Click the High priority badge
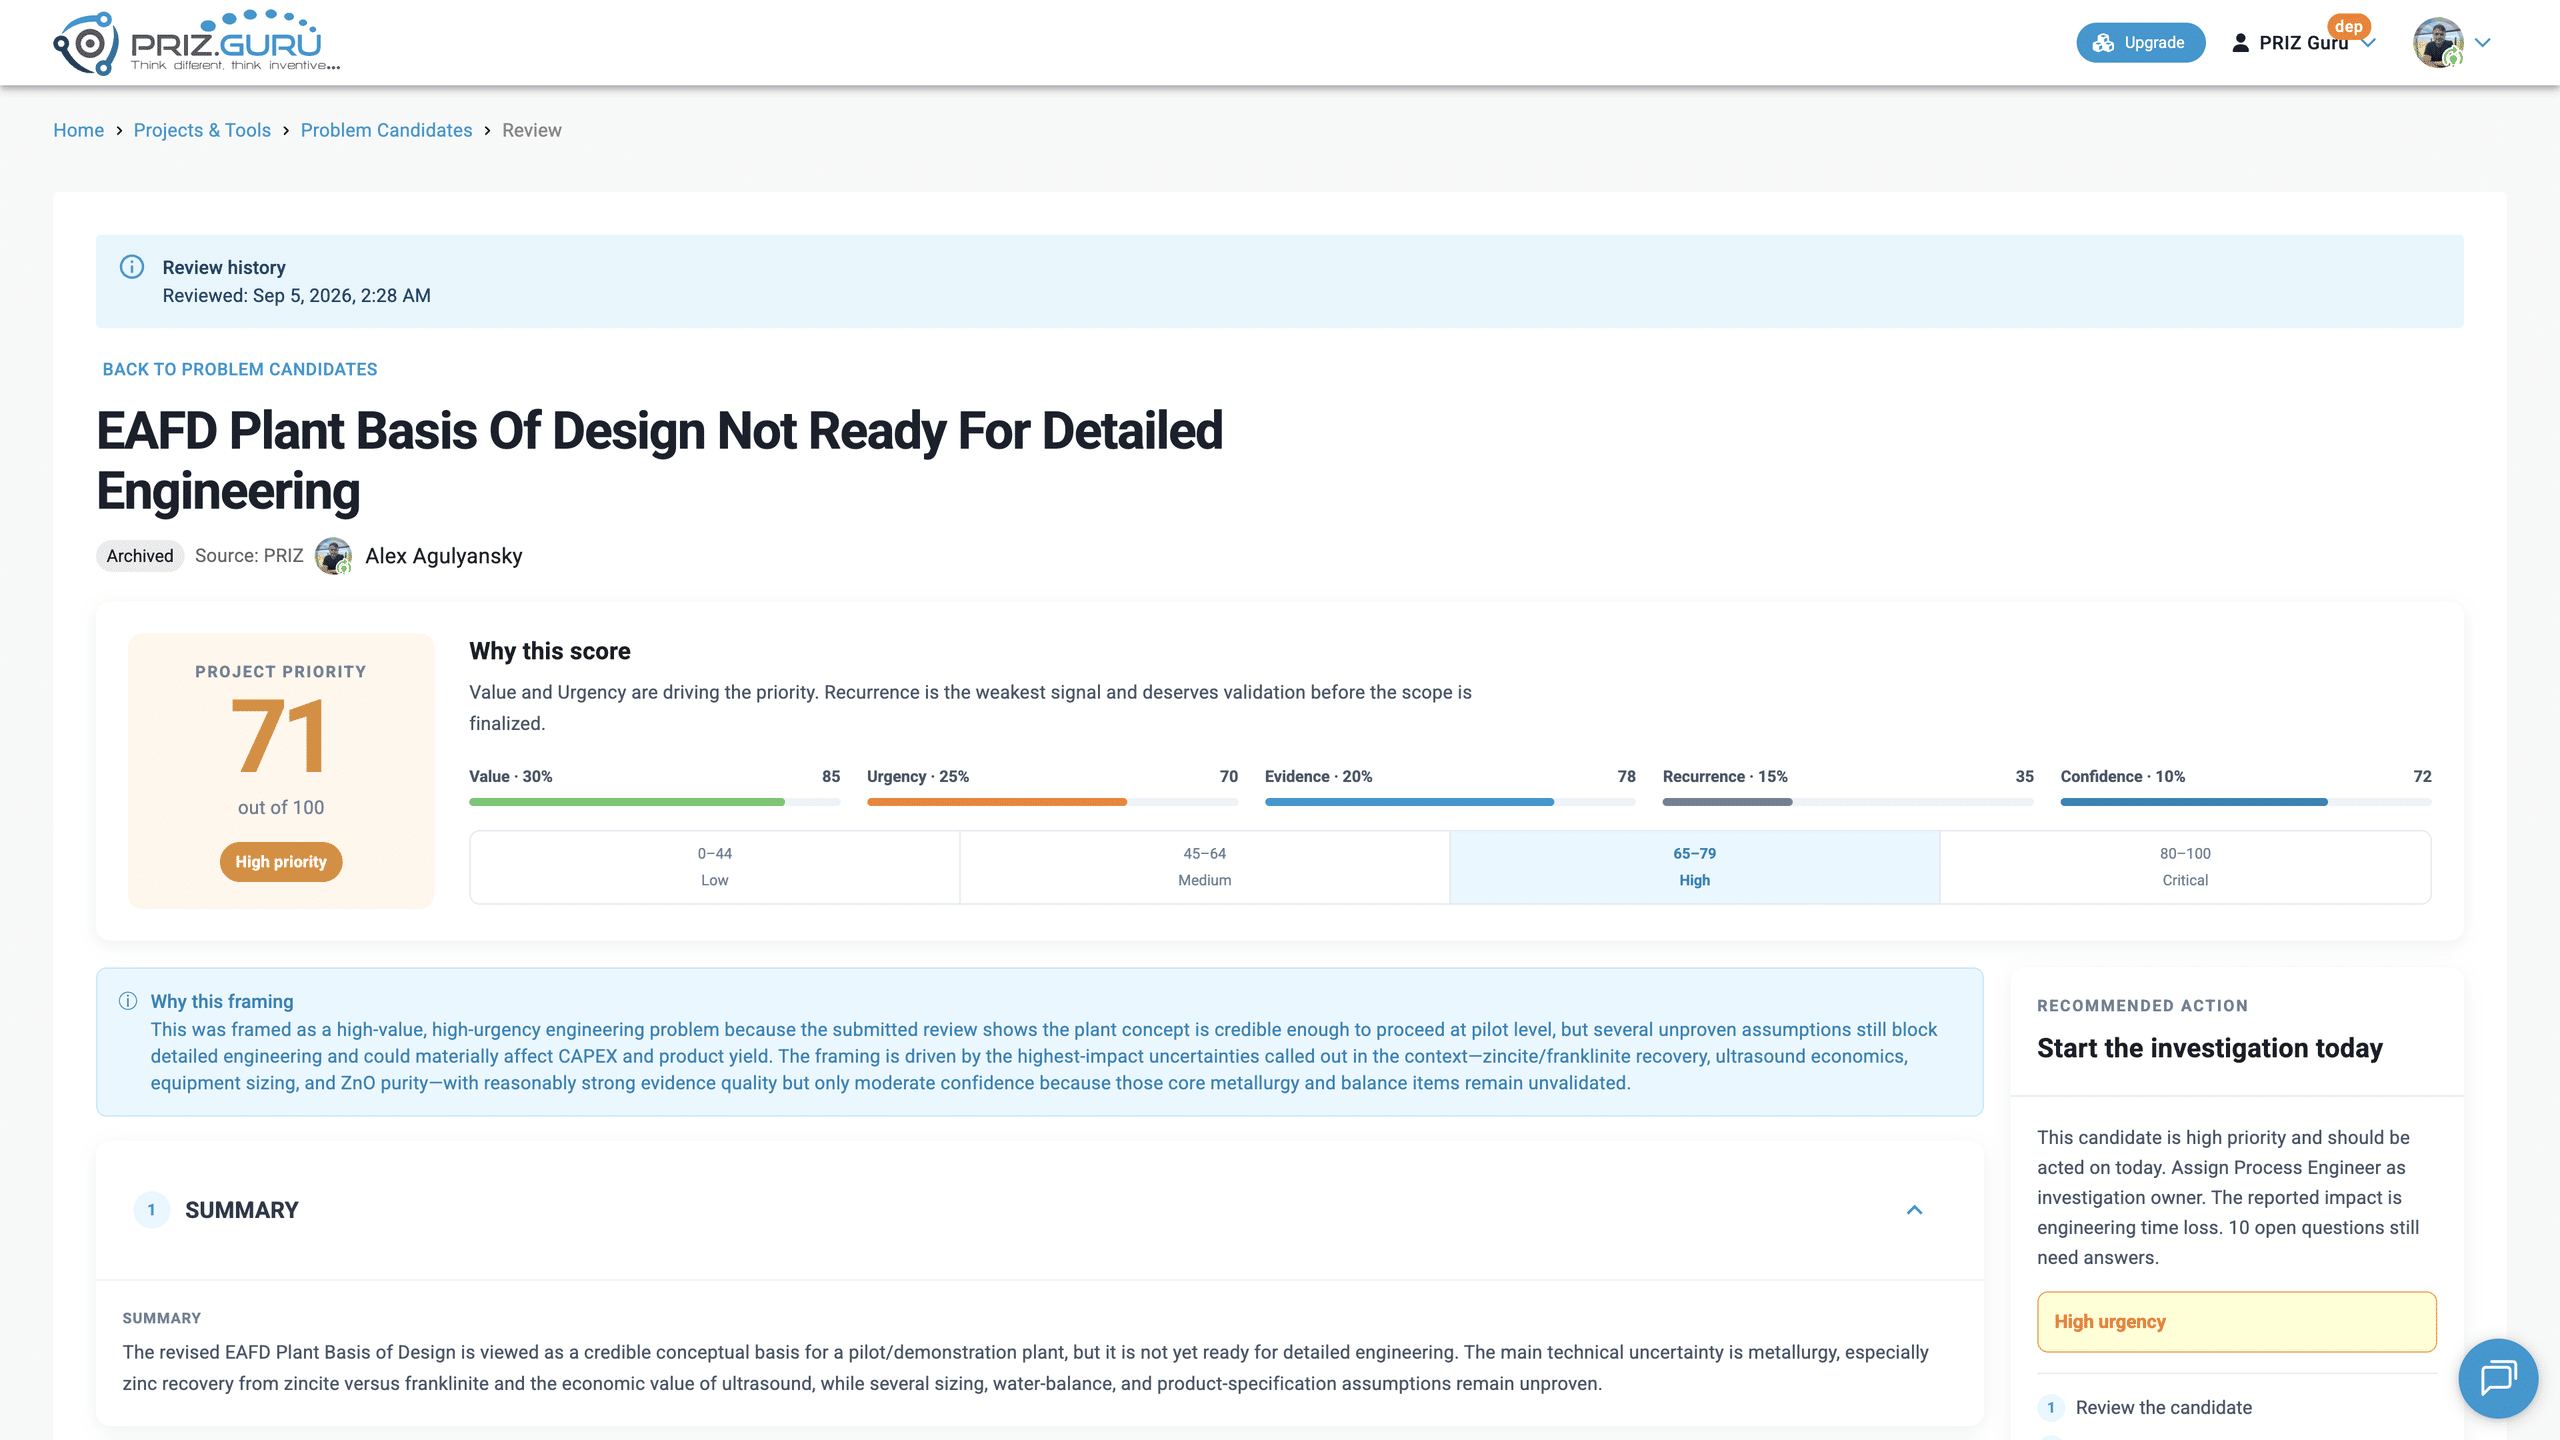This screenshot has width=2560, height=1440. coord(281,862)
